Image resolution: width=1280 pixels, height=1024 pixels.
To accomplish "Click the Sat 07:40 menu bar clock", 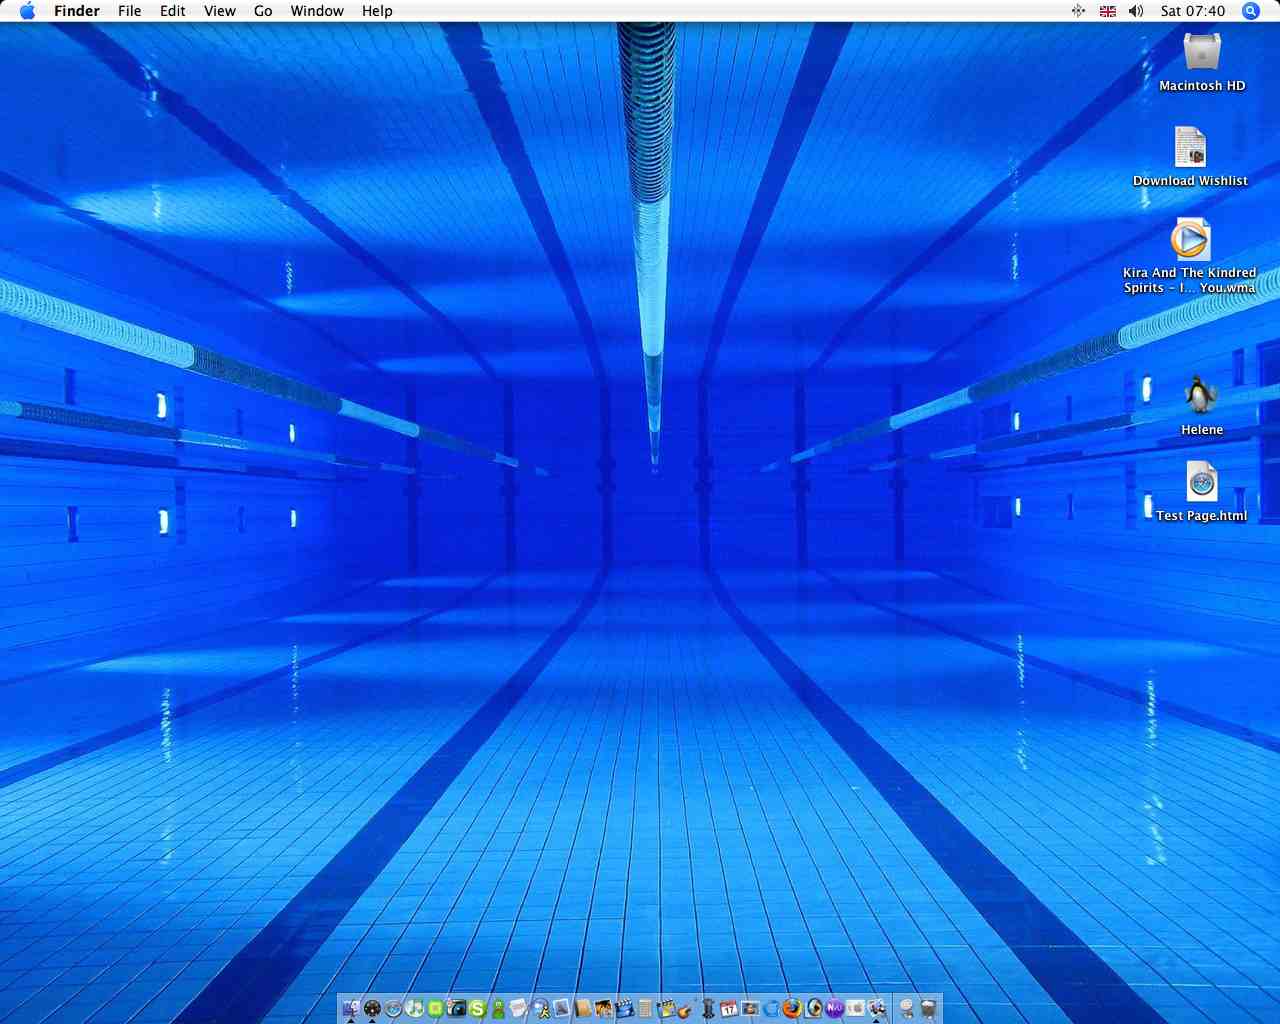I will 1193,11.
